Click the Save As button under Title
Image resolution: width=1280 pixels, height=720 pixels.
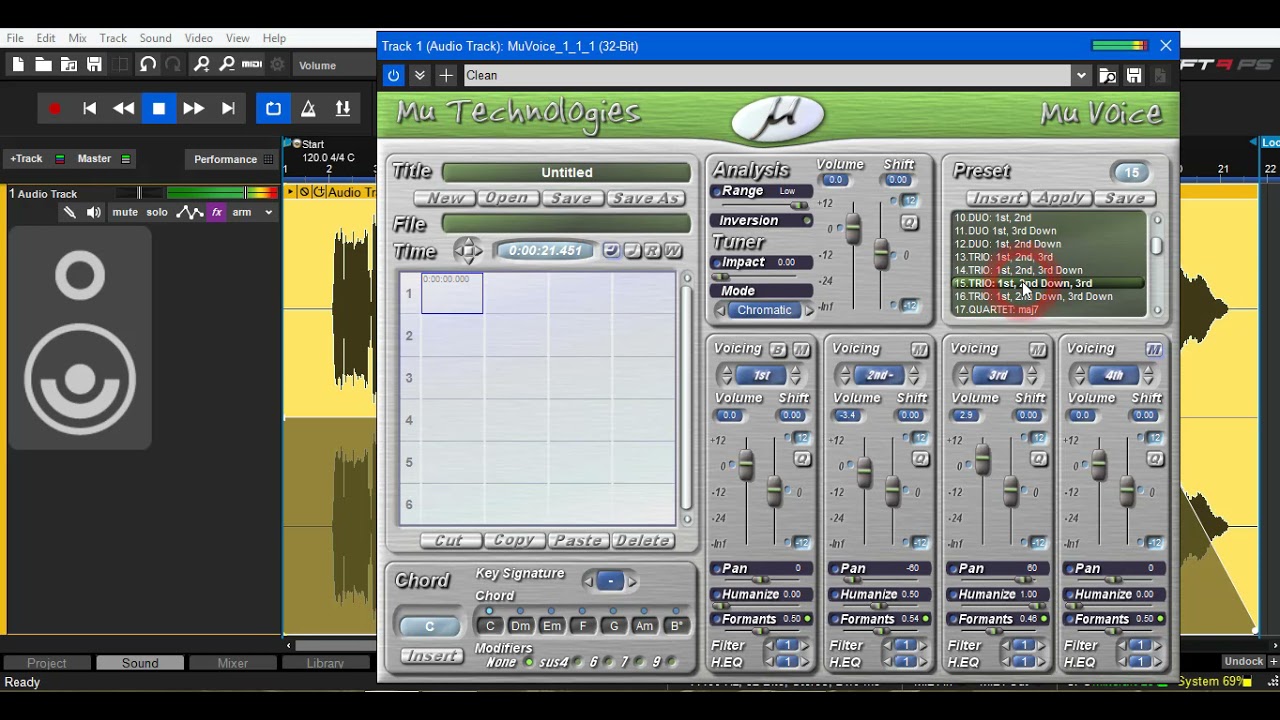[x=645, y=198]
